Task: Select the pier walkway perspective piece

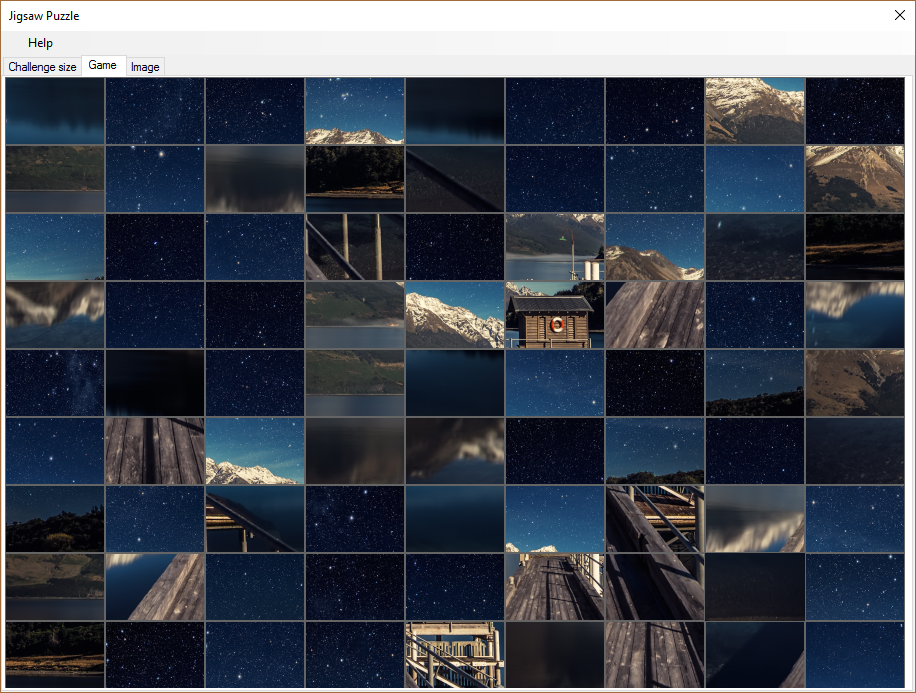Action: tap(554, 587)
